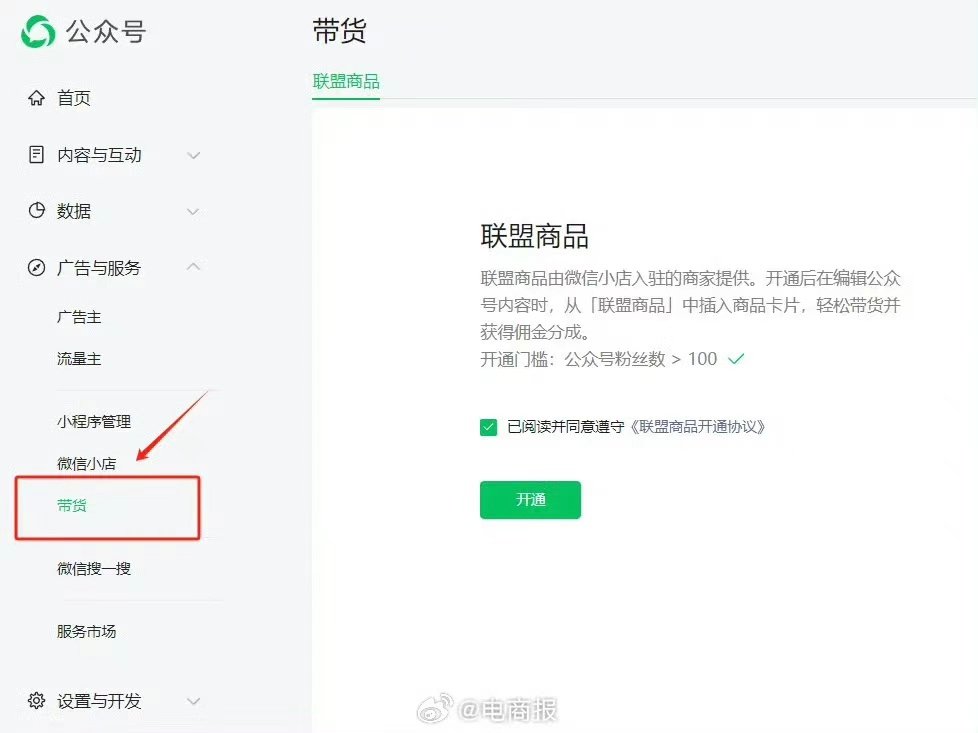Click the pie chart icon beside 数据
The image size is (978, 733).
click(x=36, y=210)
